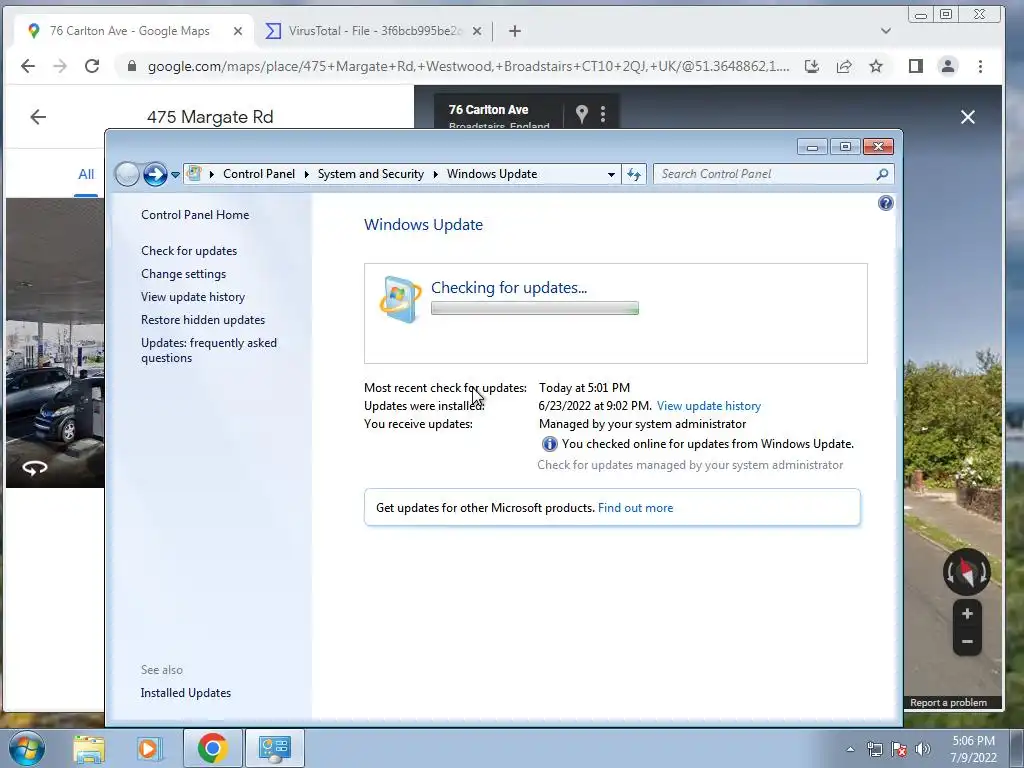Close the VirusTotal tab
Image resolution: width=1024 pixels, height=768 pixels.
click(x=477, y=31)
